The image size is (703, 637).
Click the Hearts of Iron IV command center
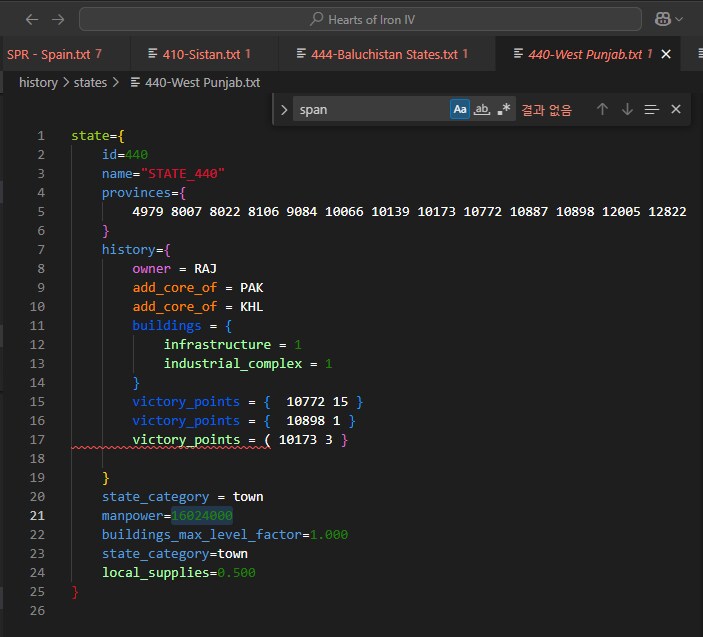360,19
